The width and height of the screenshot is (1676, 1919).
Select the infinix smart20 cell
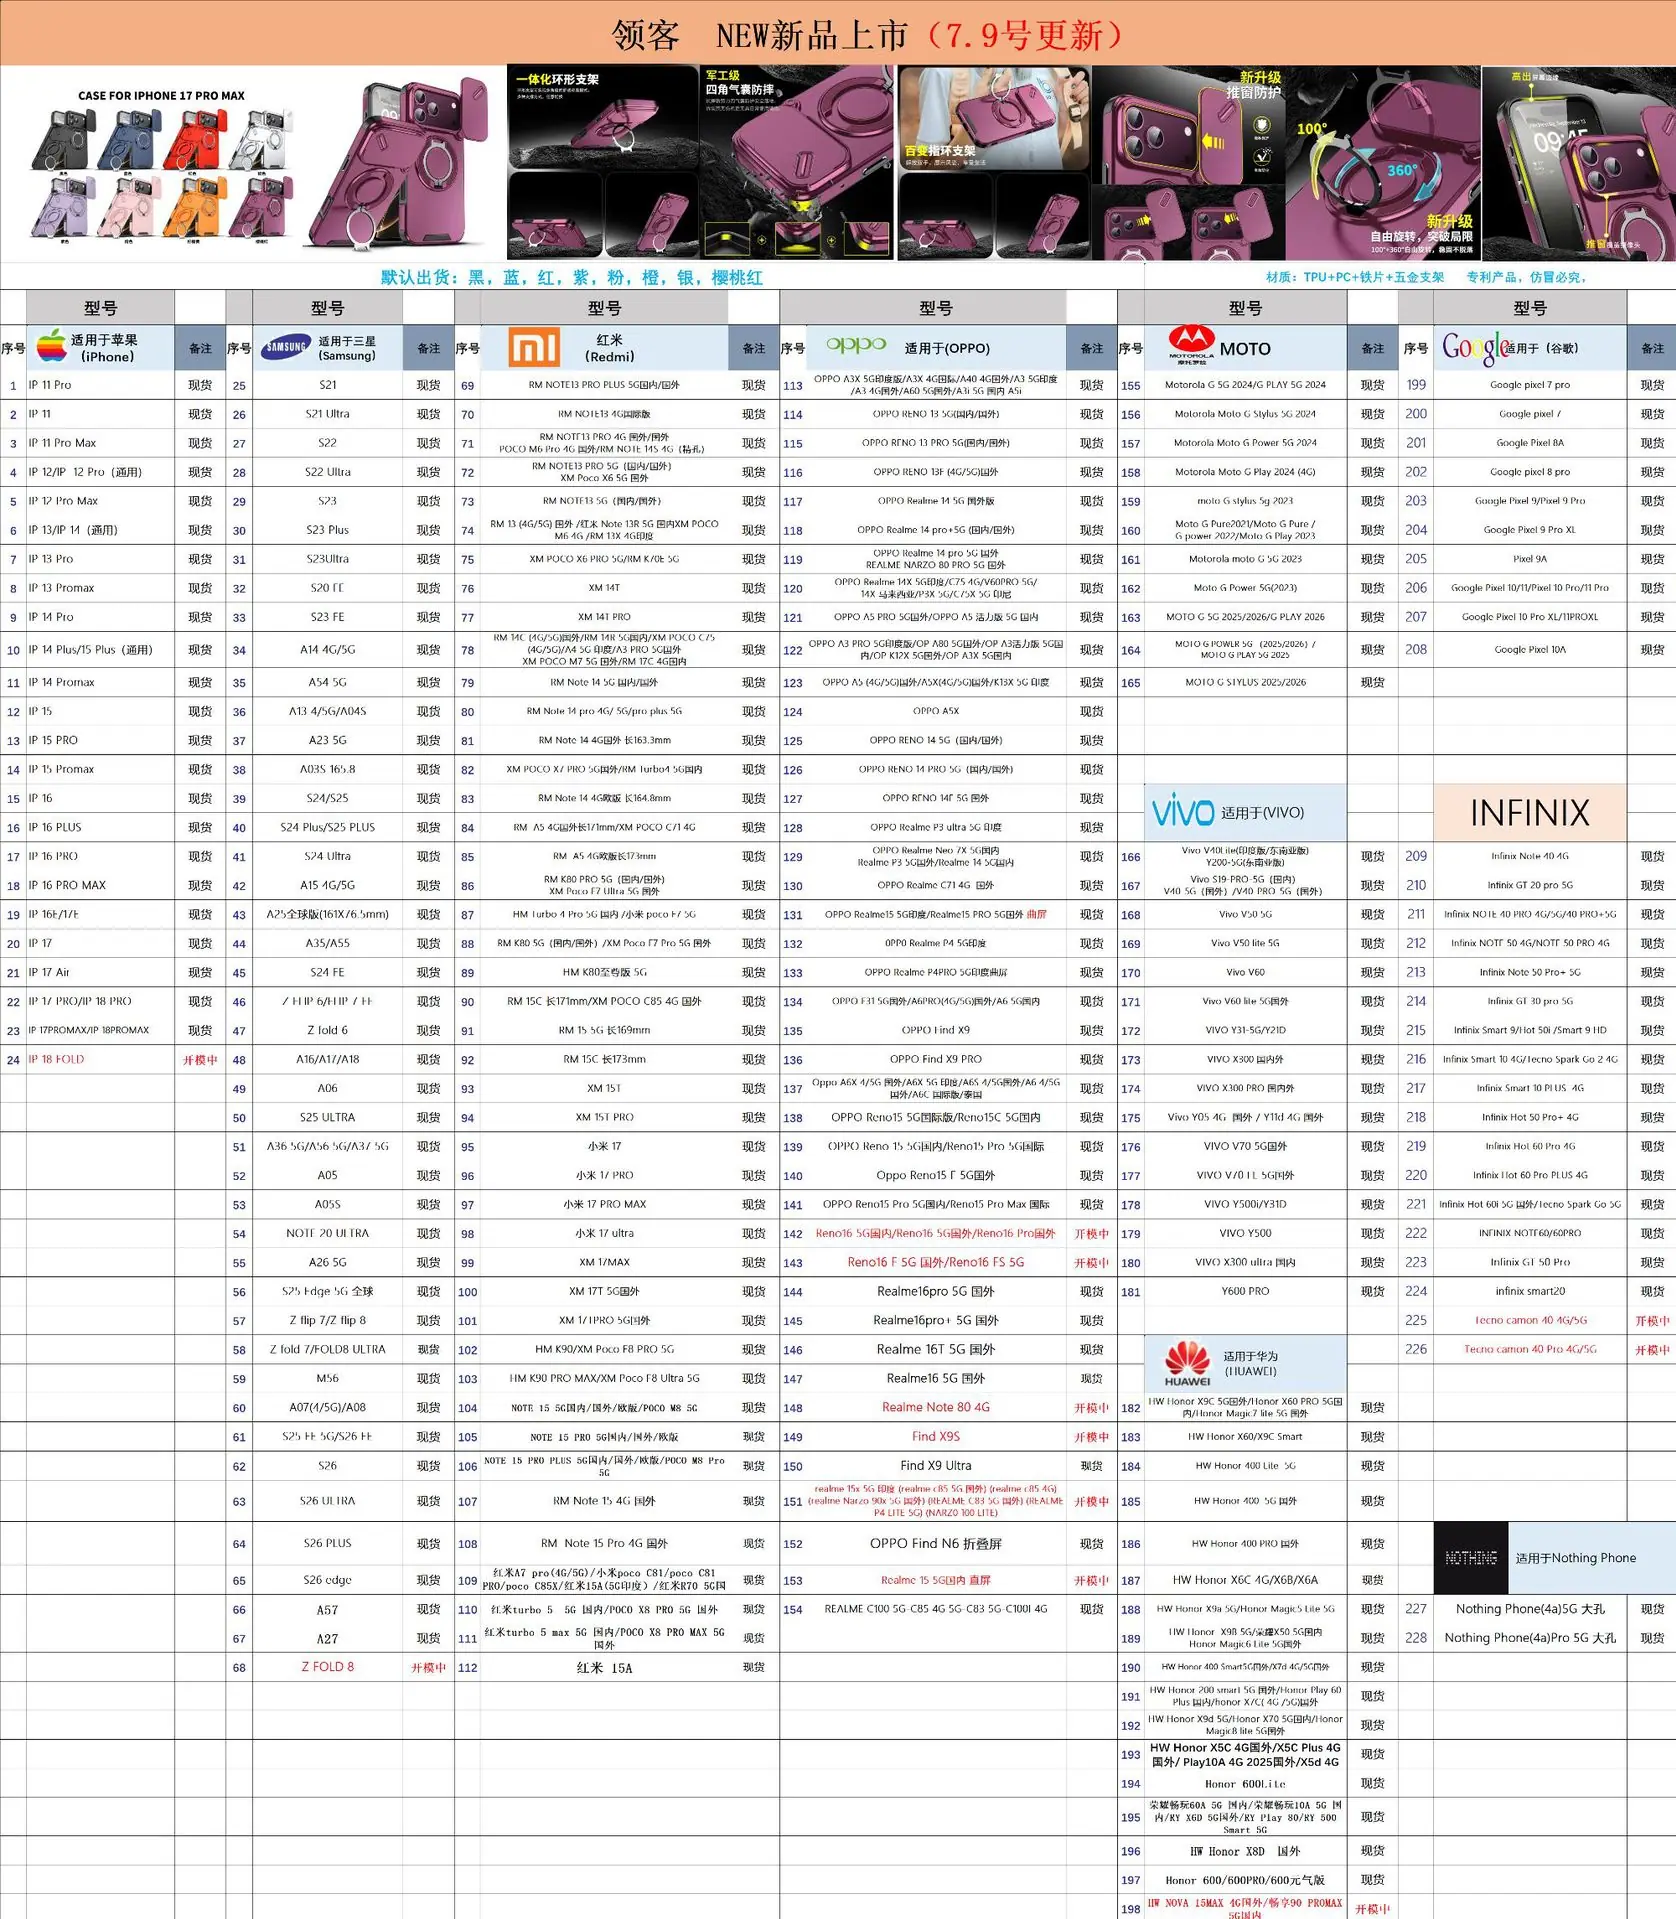[1530, 1292]
